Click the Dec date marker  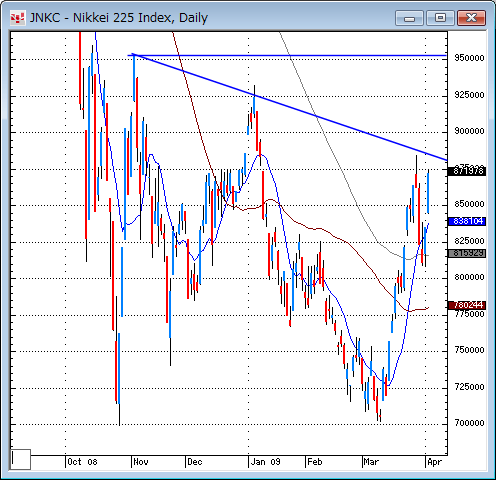click(x=194, y=462)
